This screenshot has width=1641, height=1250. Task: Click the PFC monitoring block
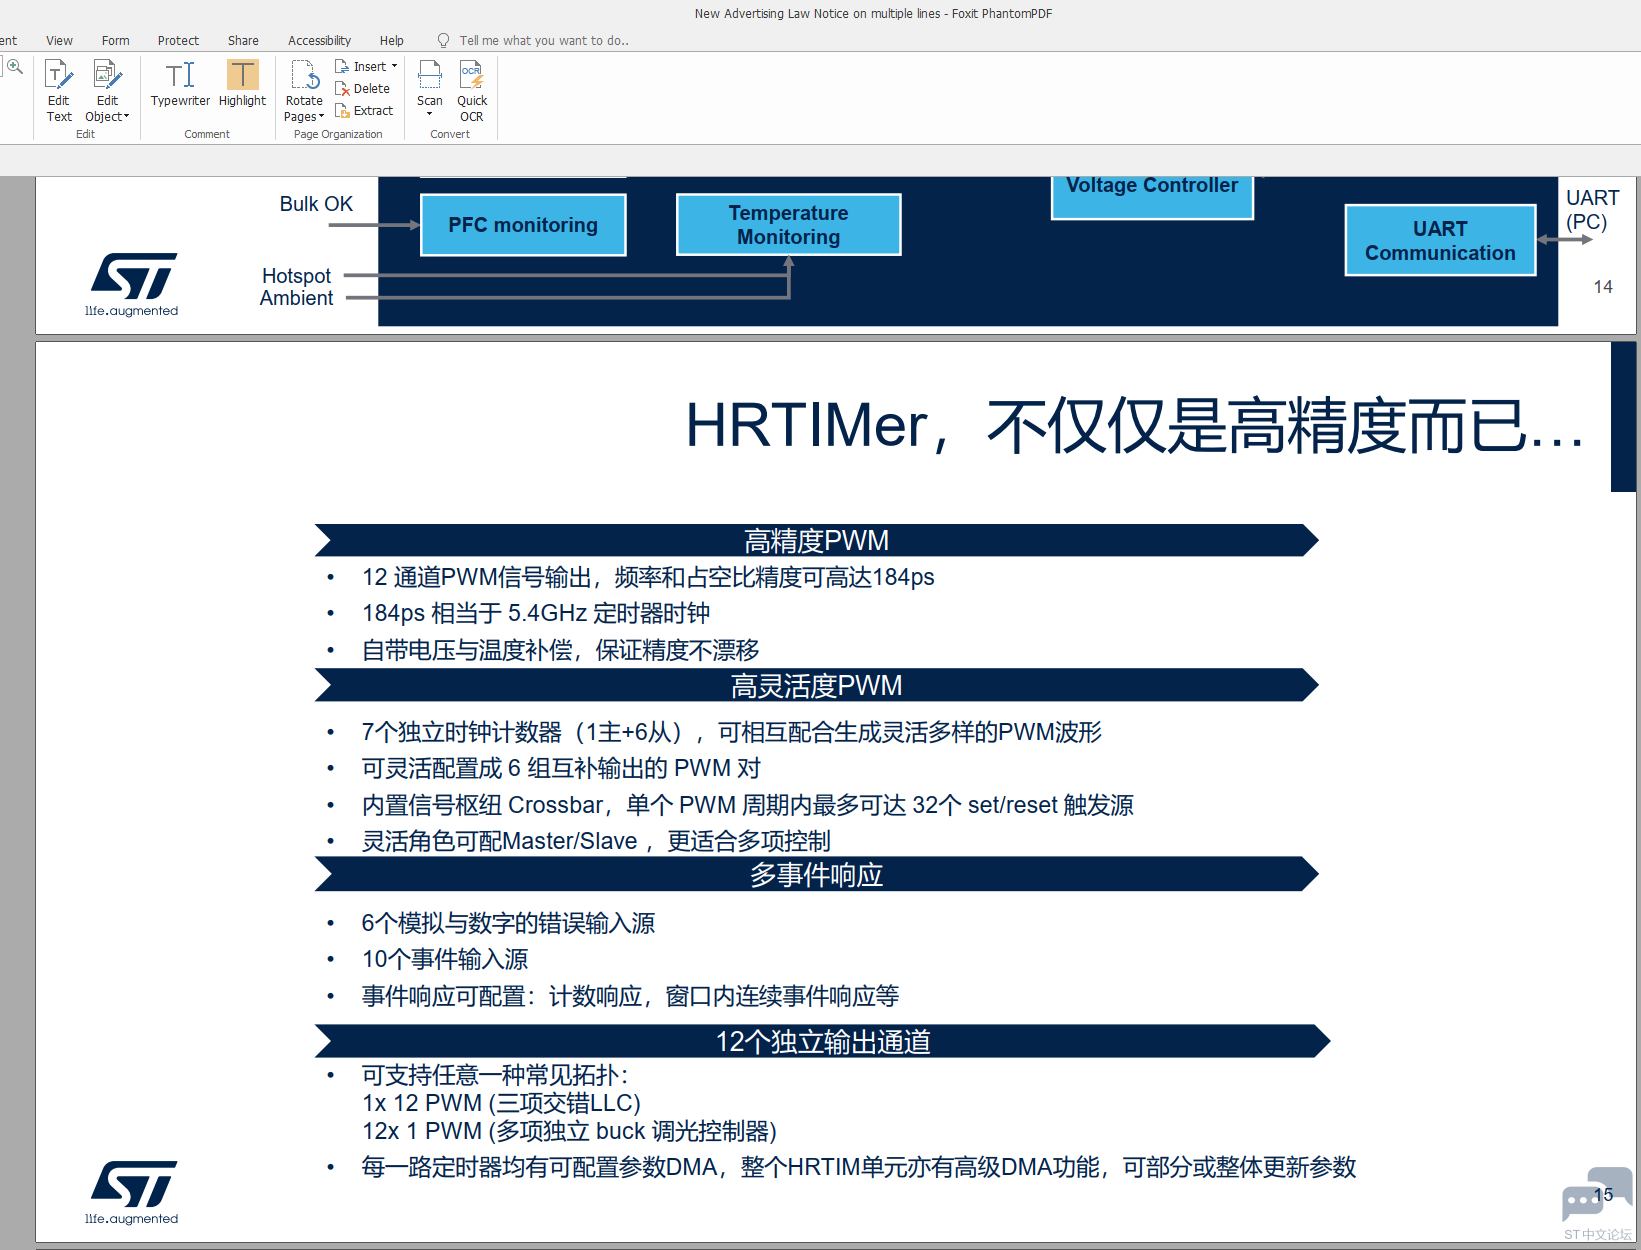pyautogui.click(x=523, y=225)
